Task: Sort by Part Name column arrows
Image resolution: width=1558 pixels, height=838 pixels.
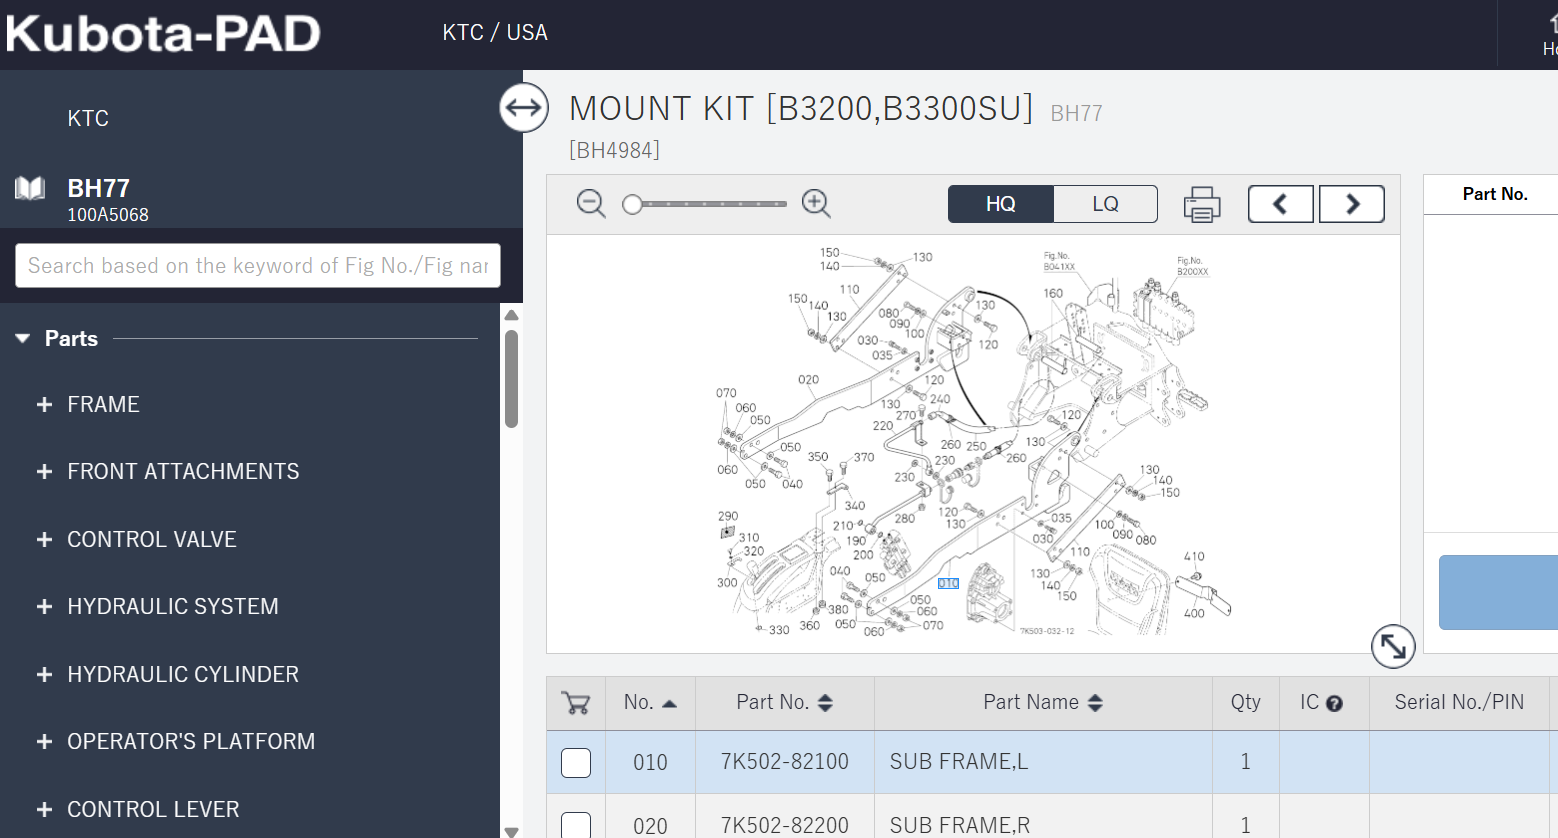Action: point(1095,703)
